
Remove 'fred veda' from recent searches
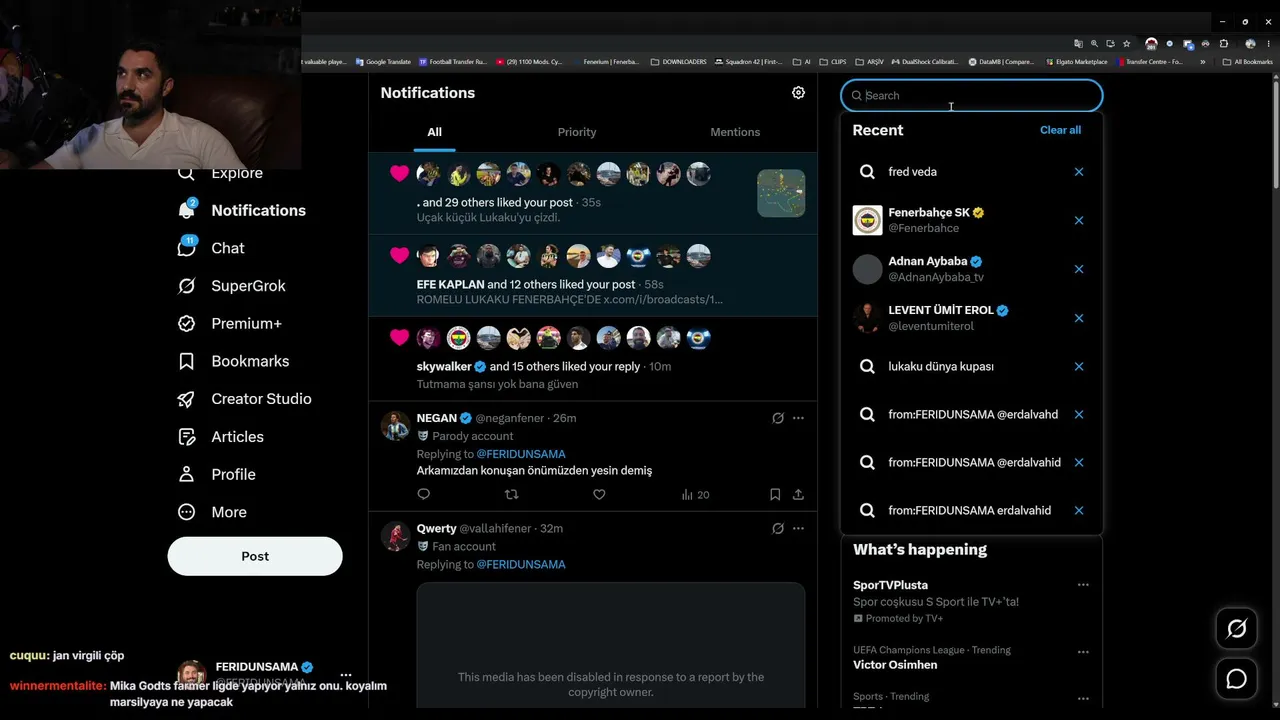click(x=1079, y=172)
